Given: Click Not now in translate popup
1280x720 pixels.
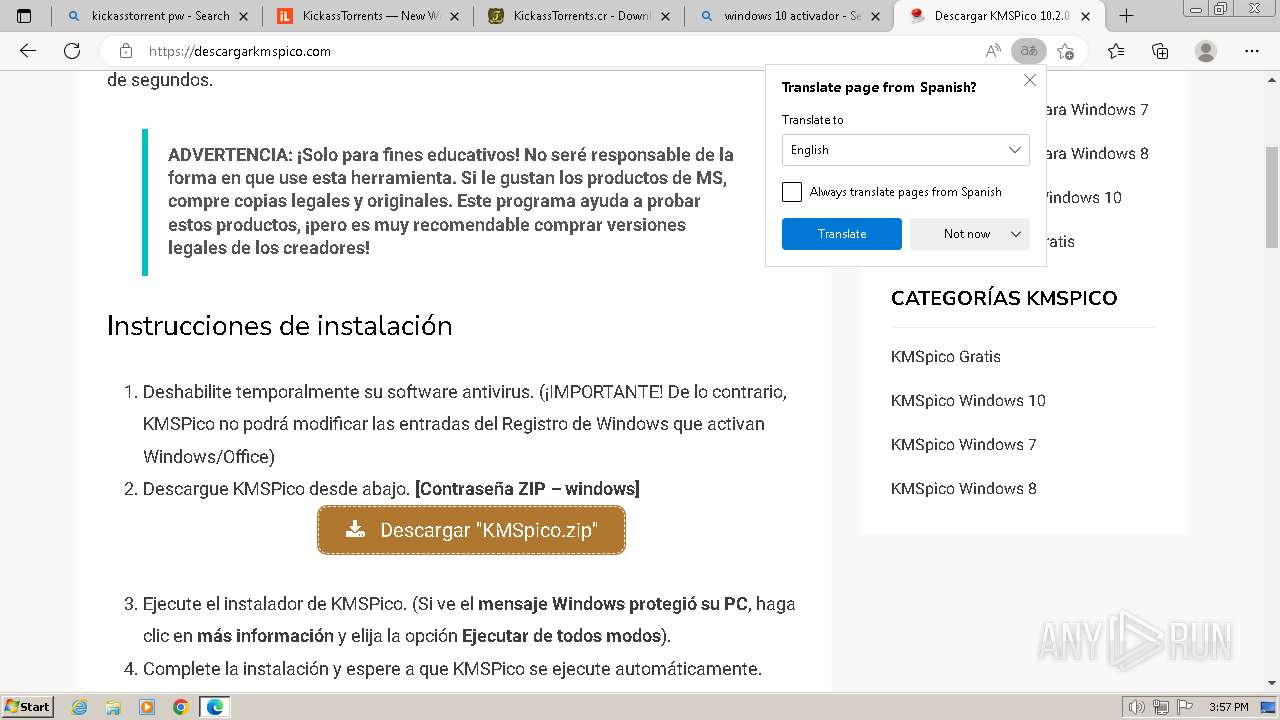Looking at the screenshot, I should 967,234.
